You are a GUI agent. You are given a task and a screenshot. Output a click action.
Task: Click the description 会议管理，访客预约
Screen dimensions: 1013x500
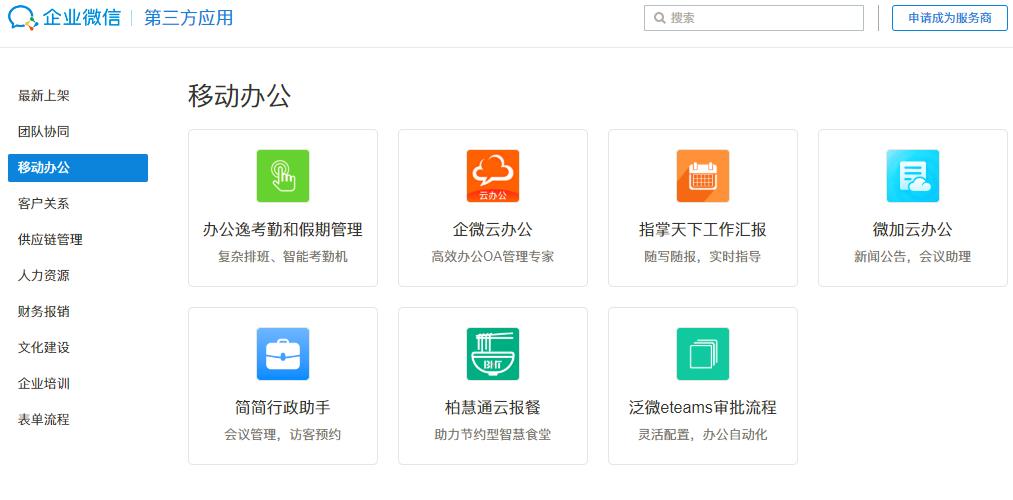point(283,435)
